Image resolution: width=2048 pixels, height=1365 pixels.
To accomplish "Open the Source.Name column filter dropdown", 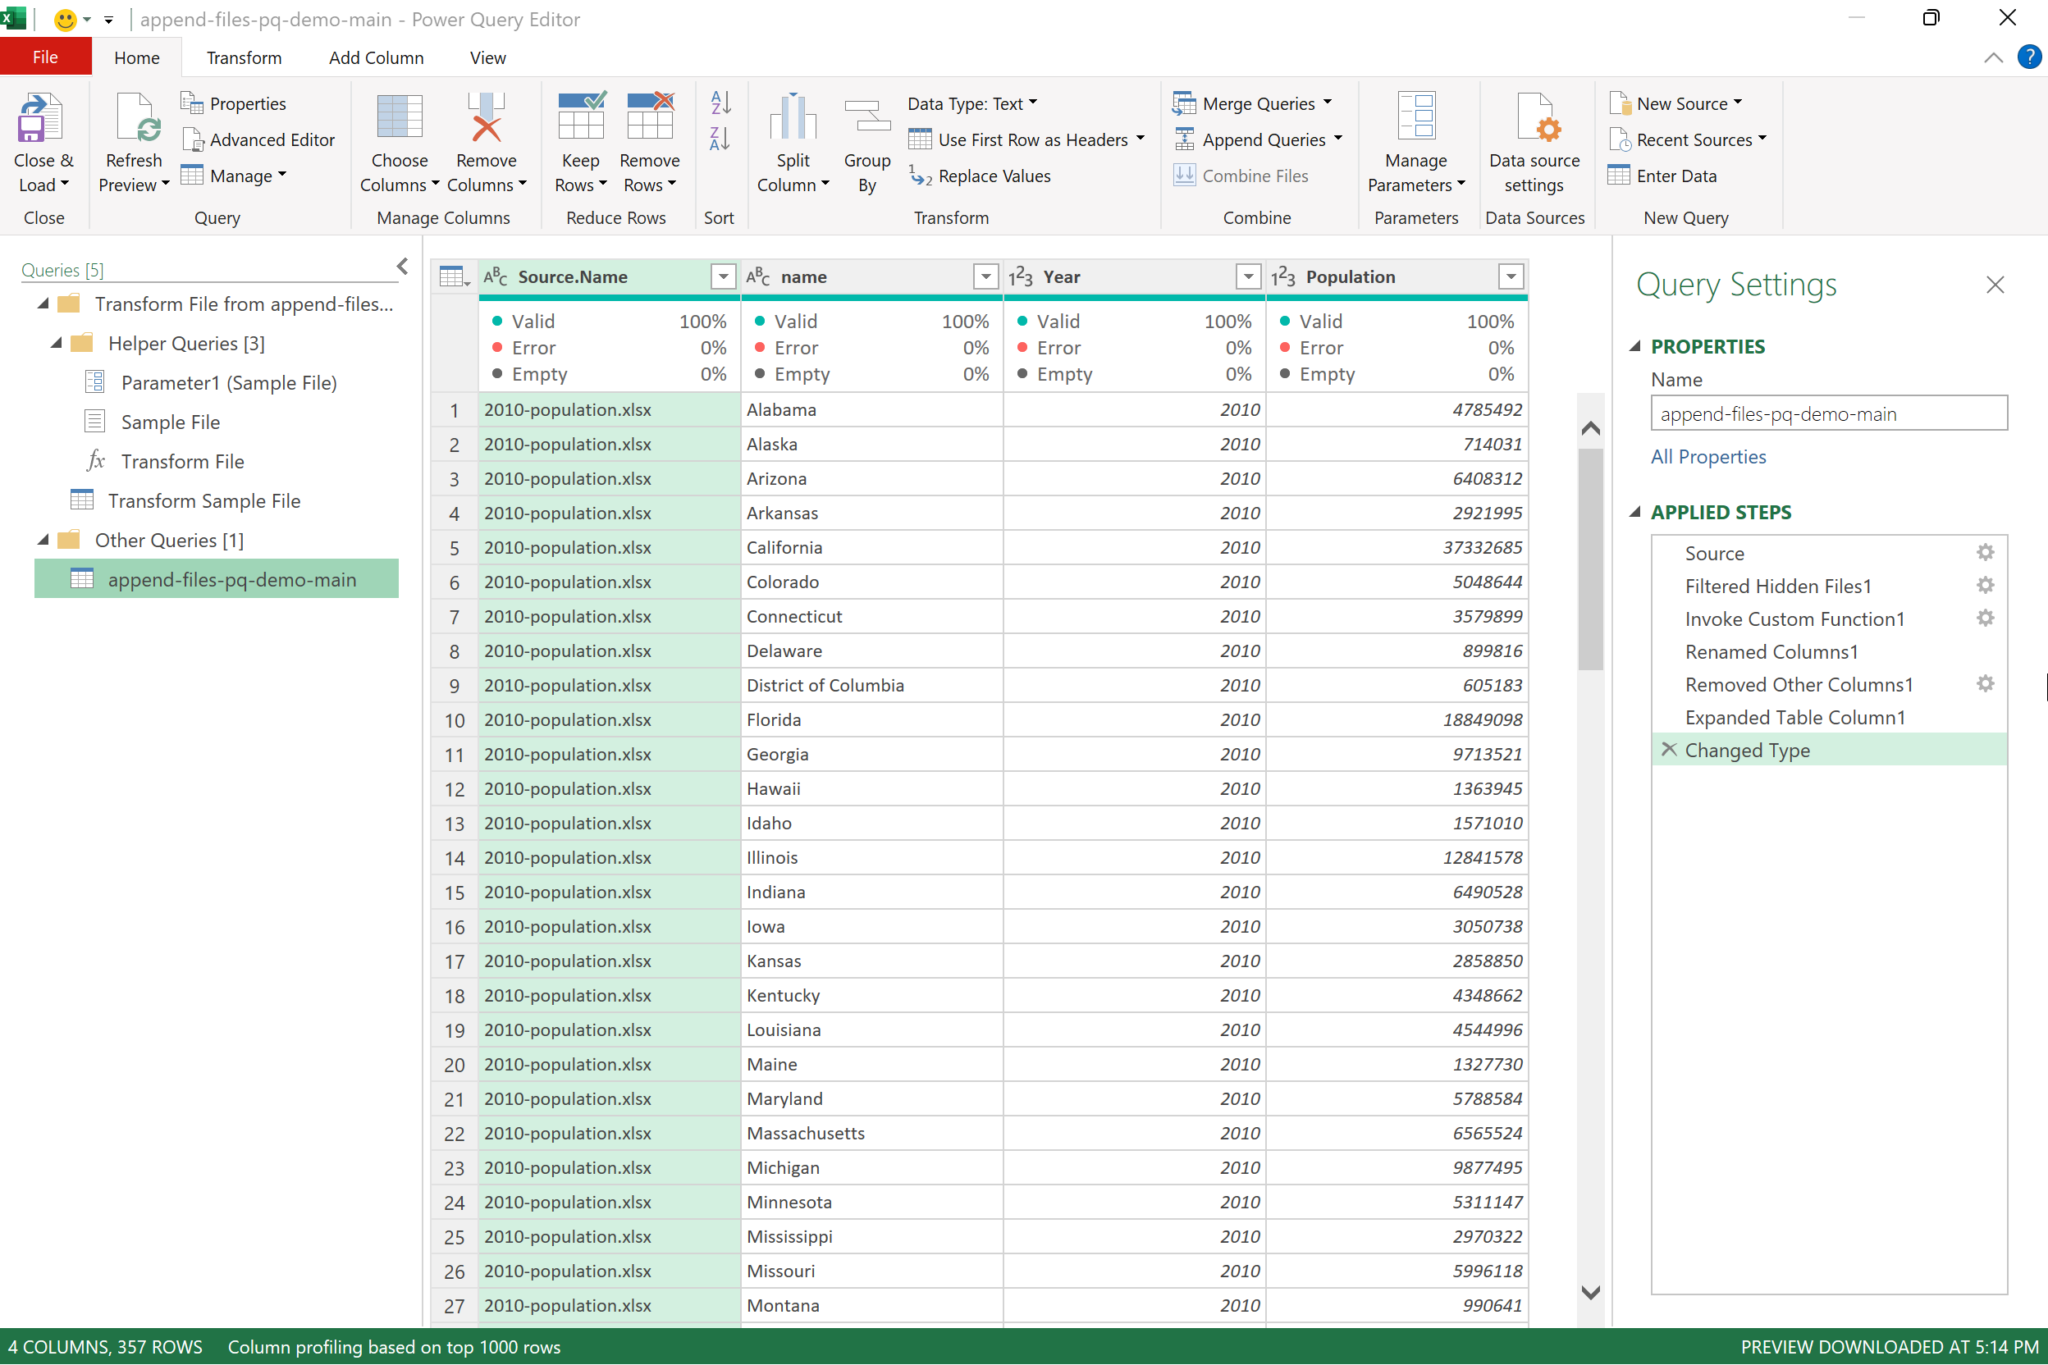I will point(723,277).
